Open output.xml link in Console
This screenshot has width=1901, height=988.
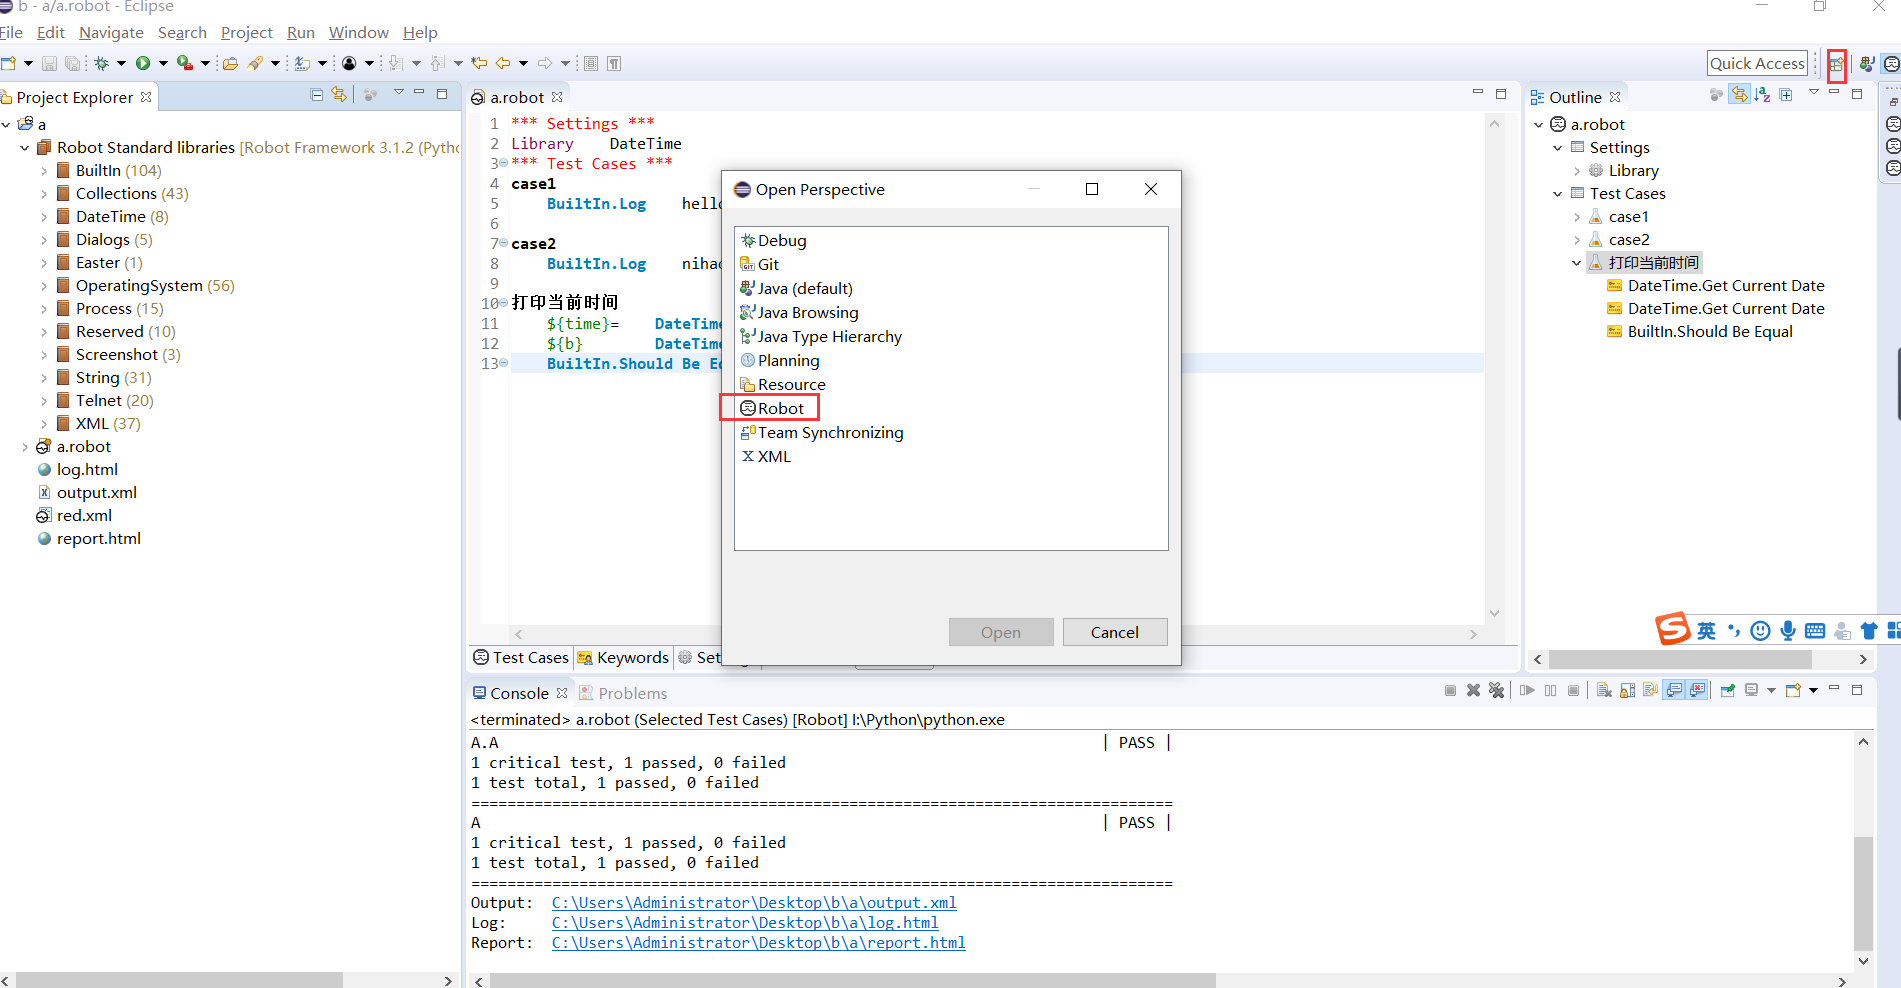(x=754, y=903)
